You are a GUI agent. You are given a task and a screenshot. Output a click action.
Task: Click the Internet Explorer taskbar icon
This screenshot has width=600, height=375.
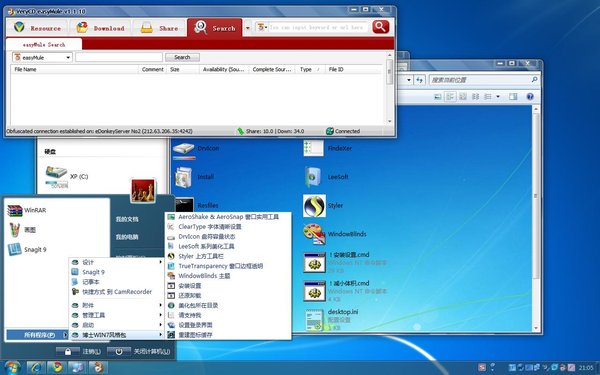36,367
